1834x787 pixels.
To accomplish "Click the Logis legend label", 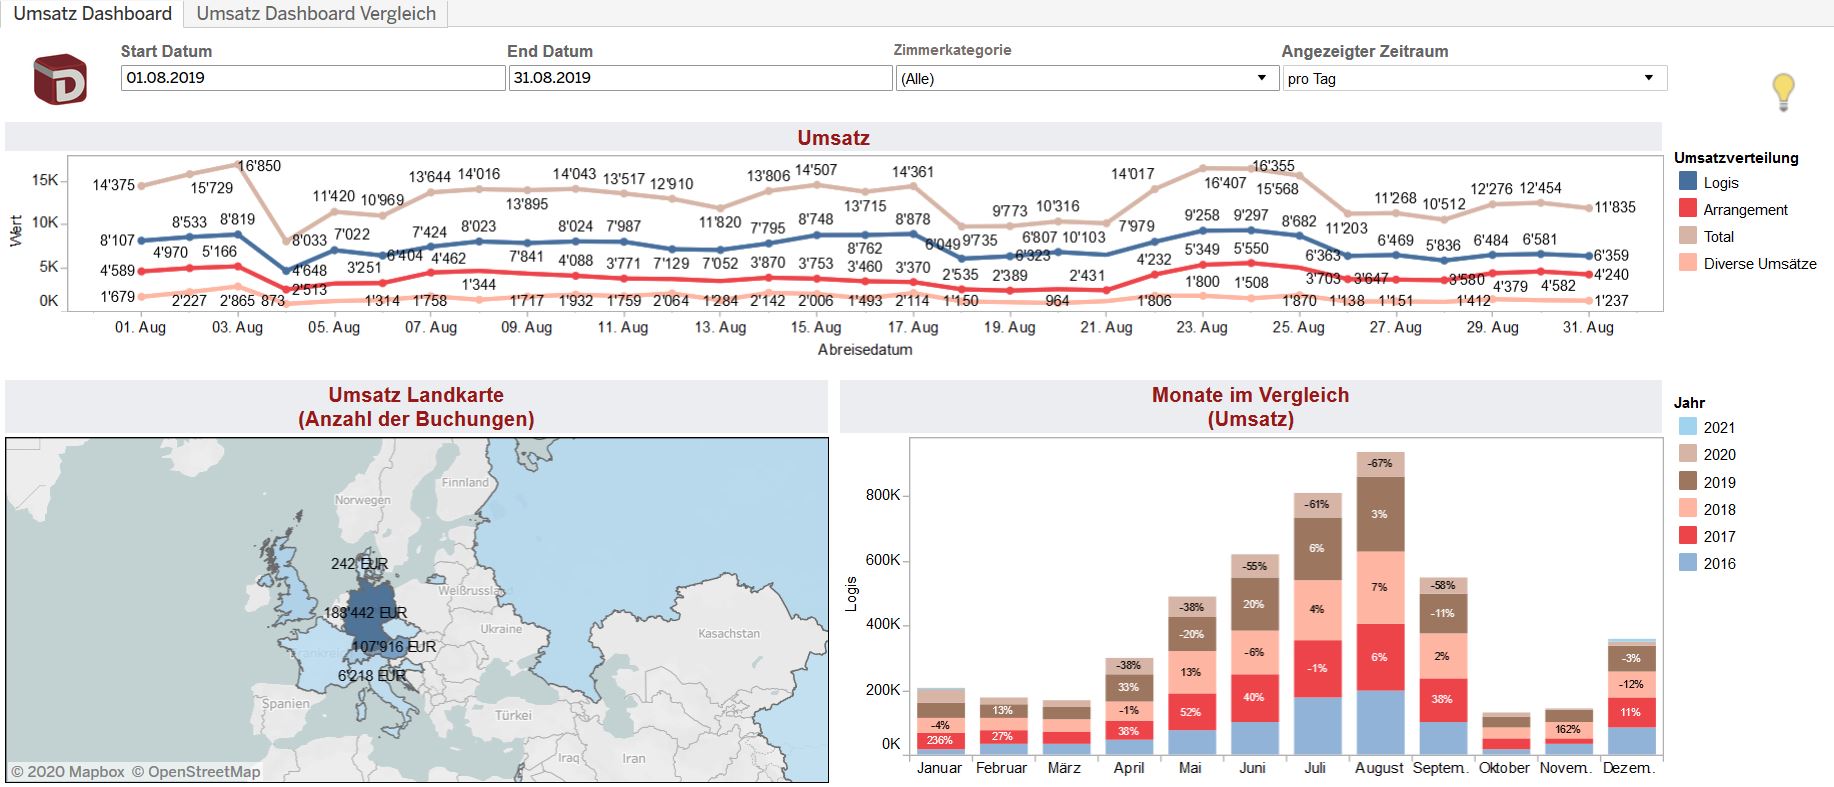I will coord(1721,183).
